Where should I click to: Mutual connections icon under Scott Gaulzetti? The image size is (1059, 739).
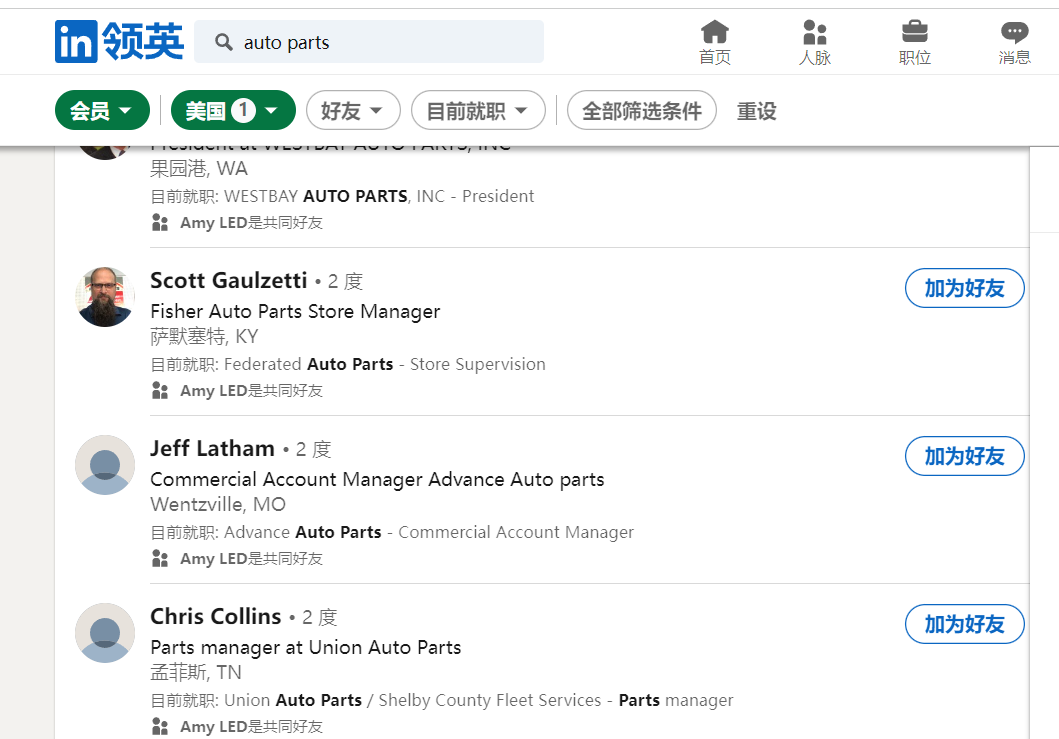tap(160, 390)
